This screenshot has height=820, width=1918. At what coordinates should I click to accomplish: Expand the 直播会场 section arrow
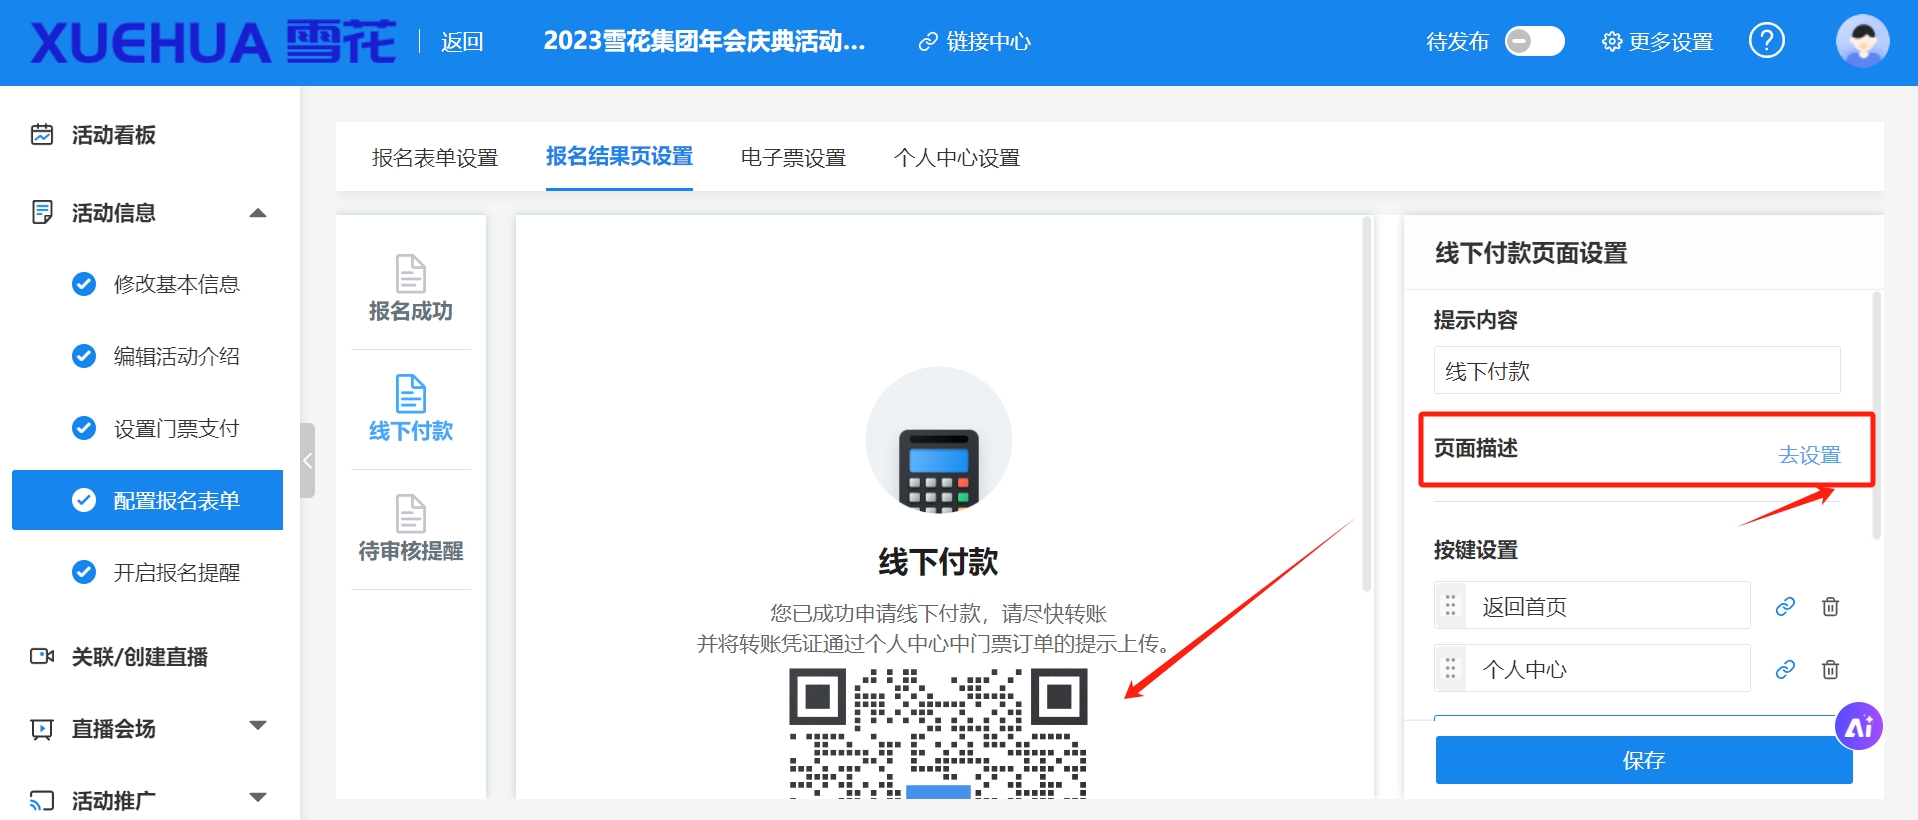point(258,726)
